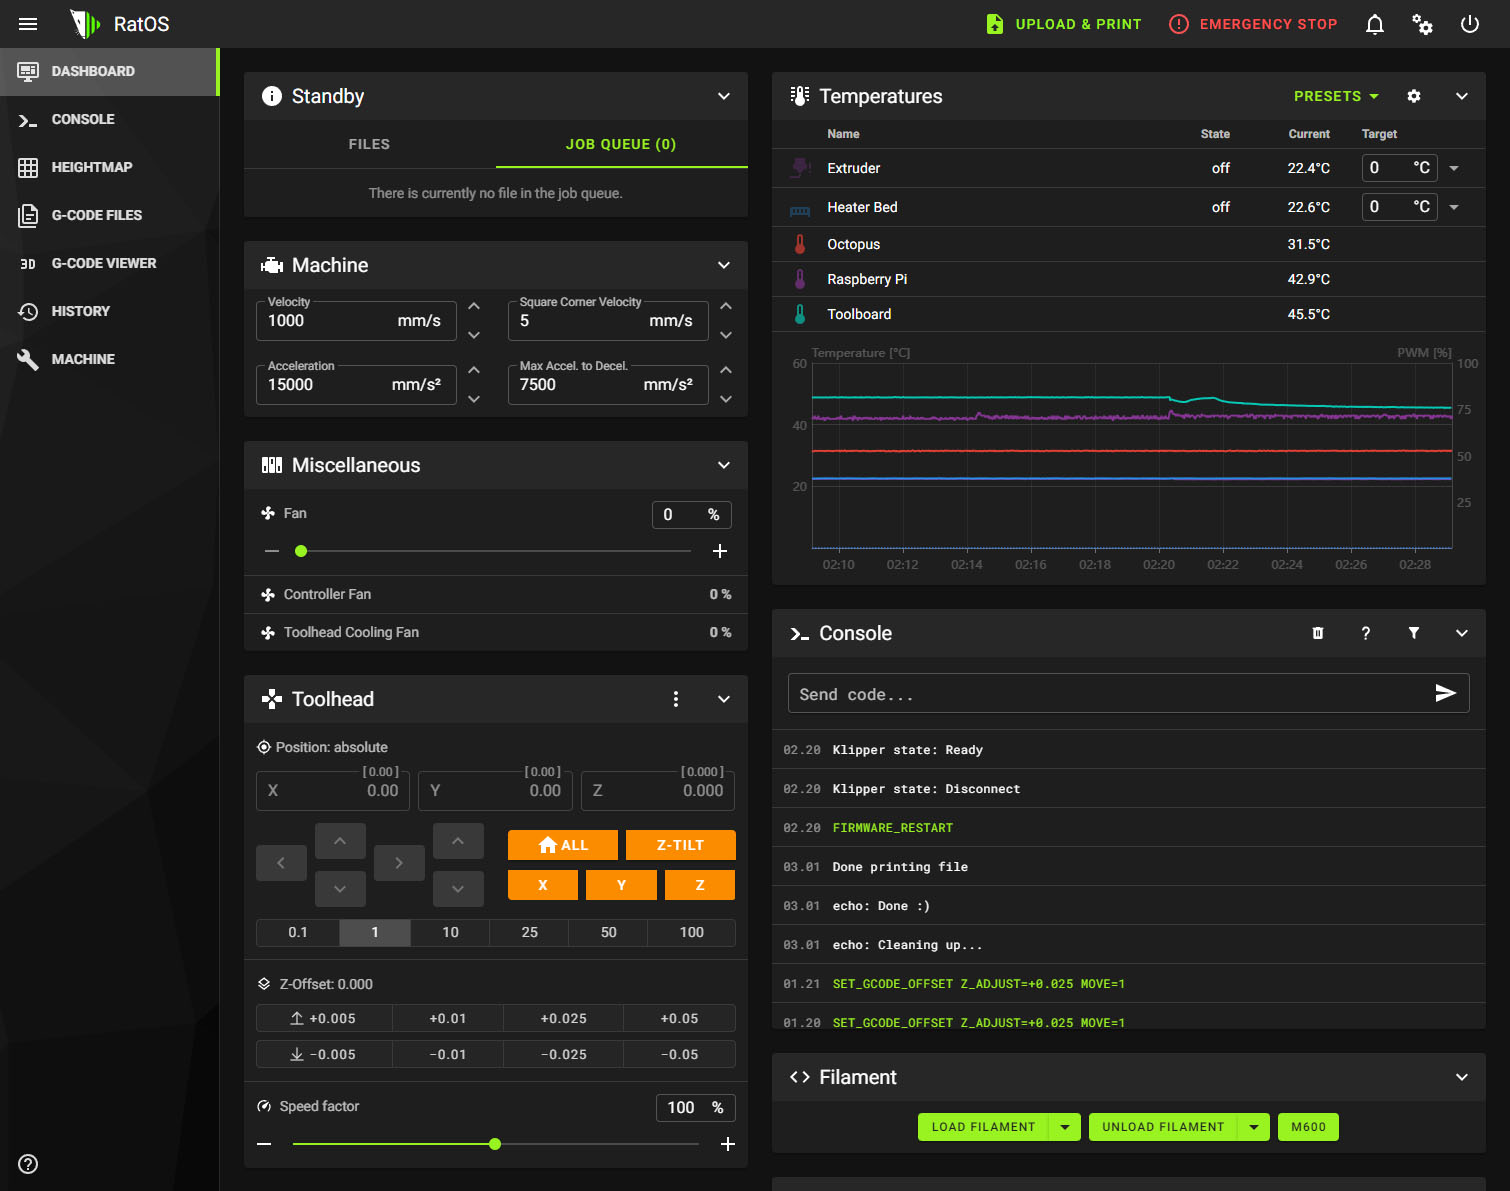The image size is (1510, 1191).
Task: Open G-Code Files page
Action: coord(109,215)
